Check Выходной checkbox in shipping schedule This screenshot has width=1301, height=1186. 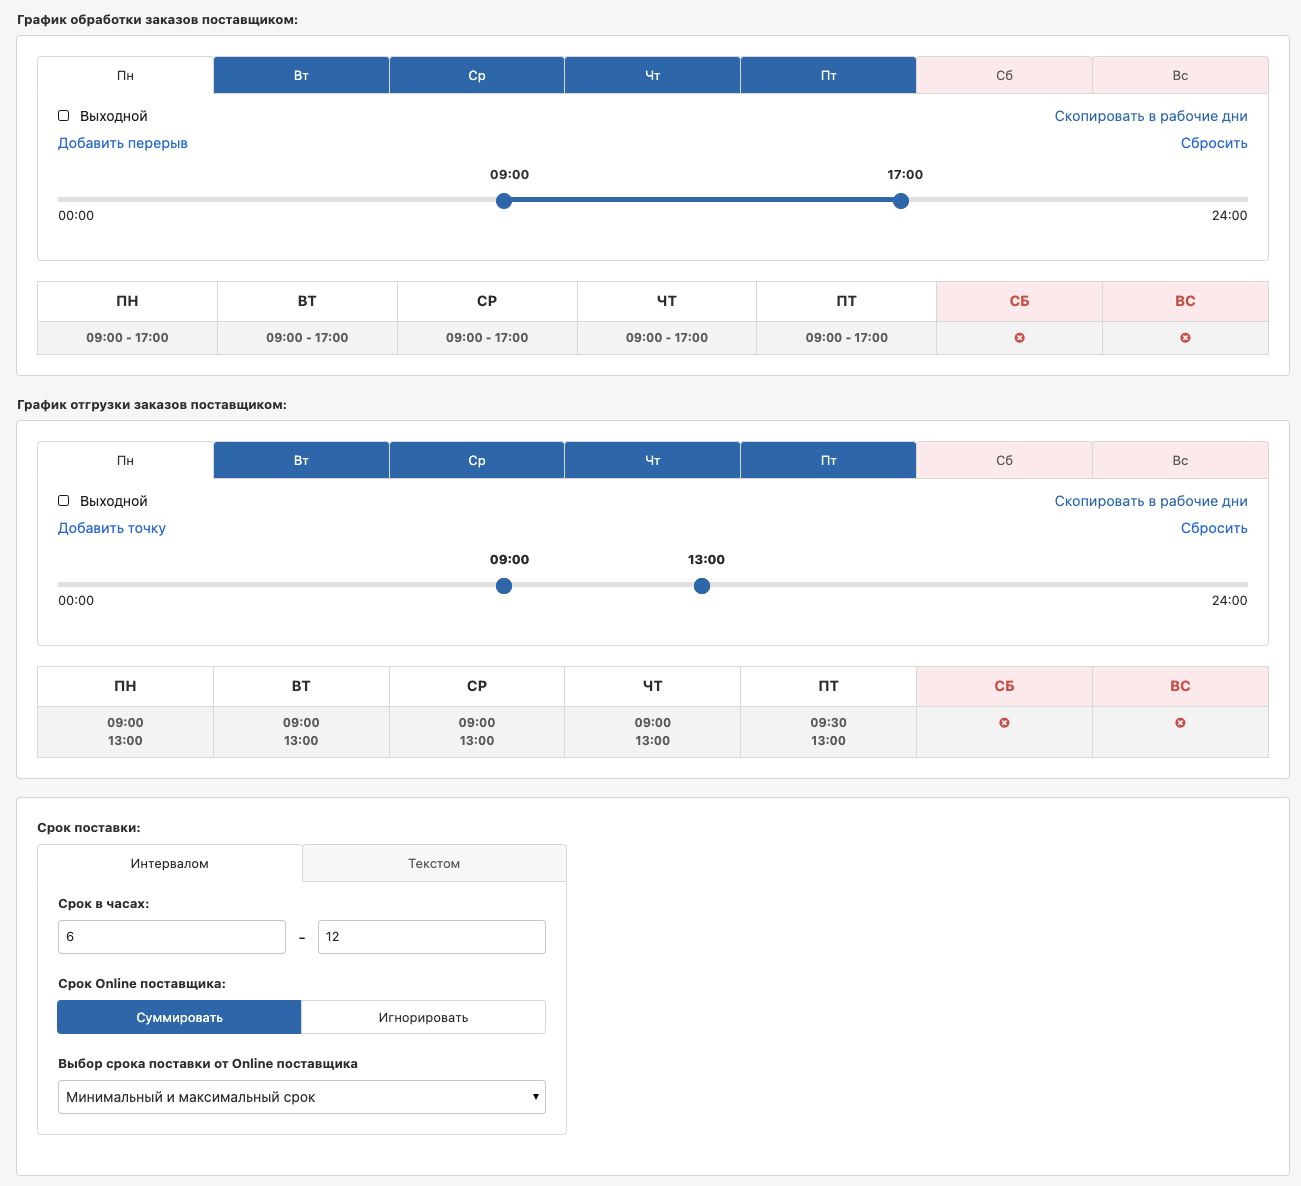[64, 501]
